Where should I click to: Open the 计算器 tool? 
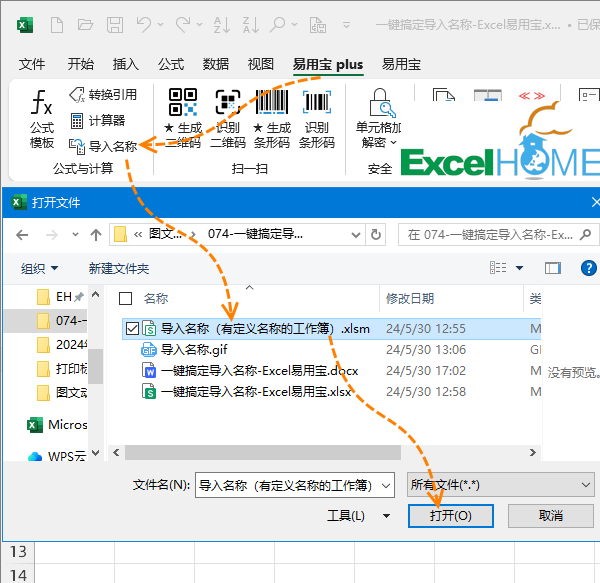click(98, 121)
